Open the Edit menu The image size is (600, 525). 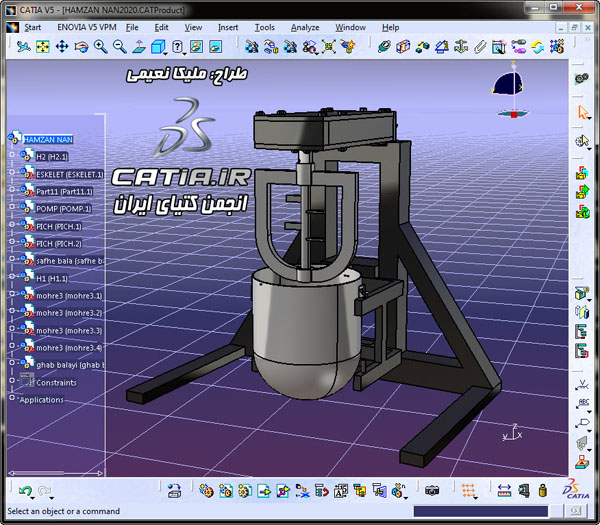[161, 28]
